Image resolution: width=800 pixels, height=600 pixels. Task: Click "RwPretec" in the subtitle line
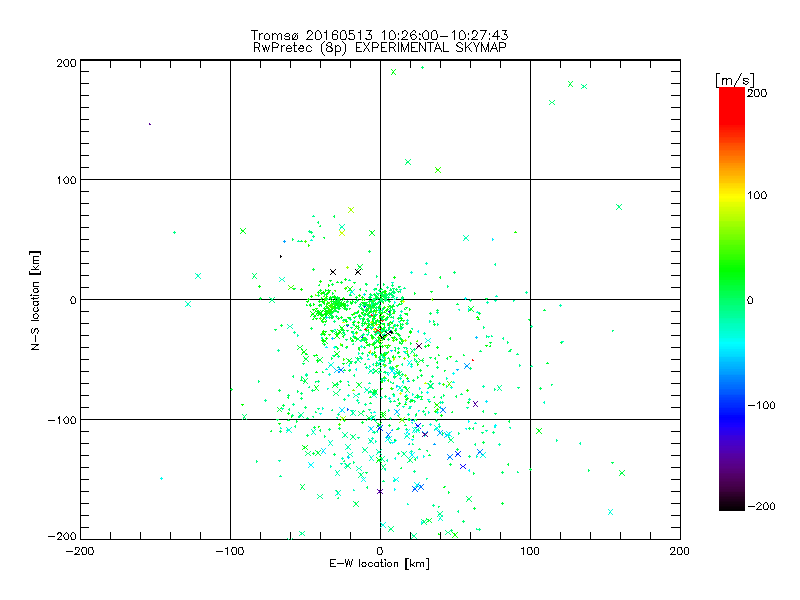[283, 48]
